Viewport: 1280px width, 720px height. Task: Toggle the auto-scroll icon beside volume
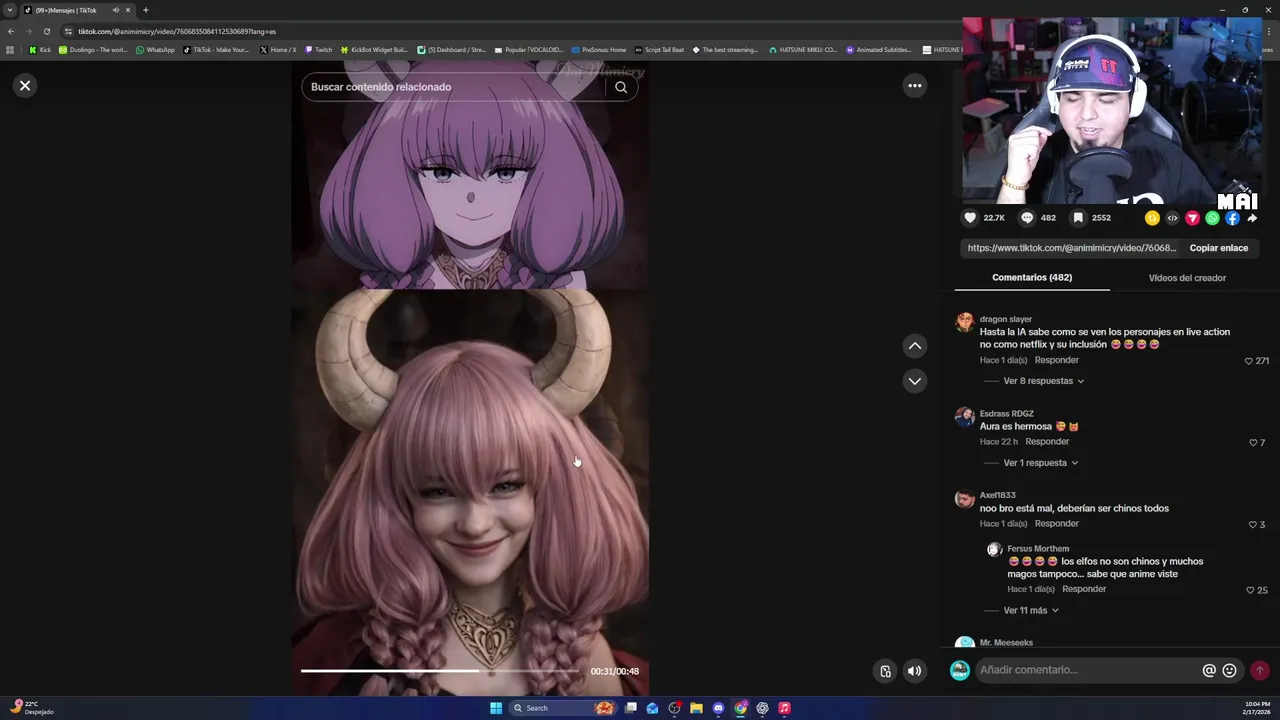coord(885,672)
